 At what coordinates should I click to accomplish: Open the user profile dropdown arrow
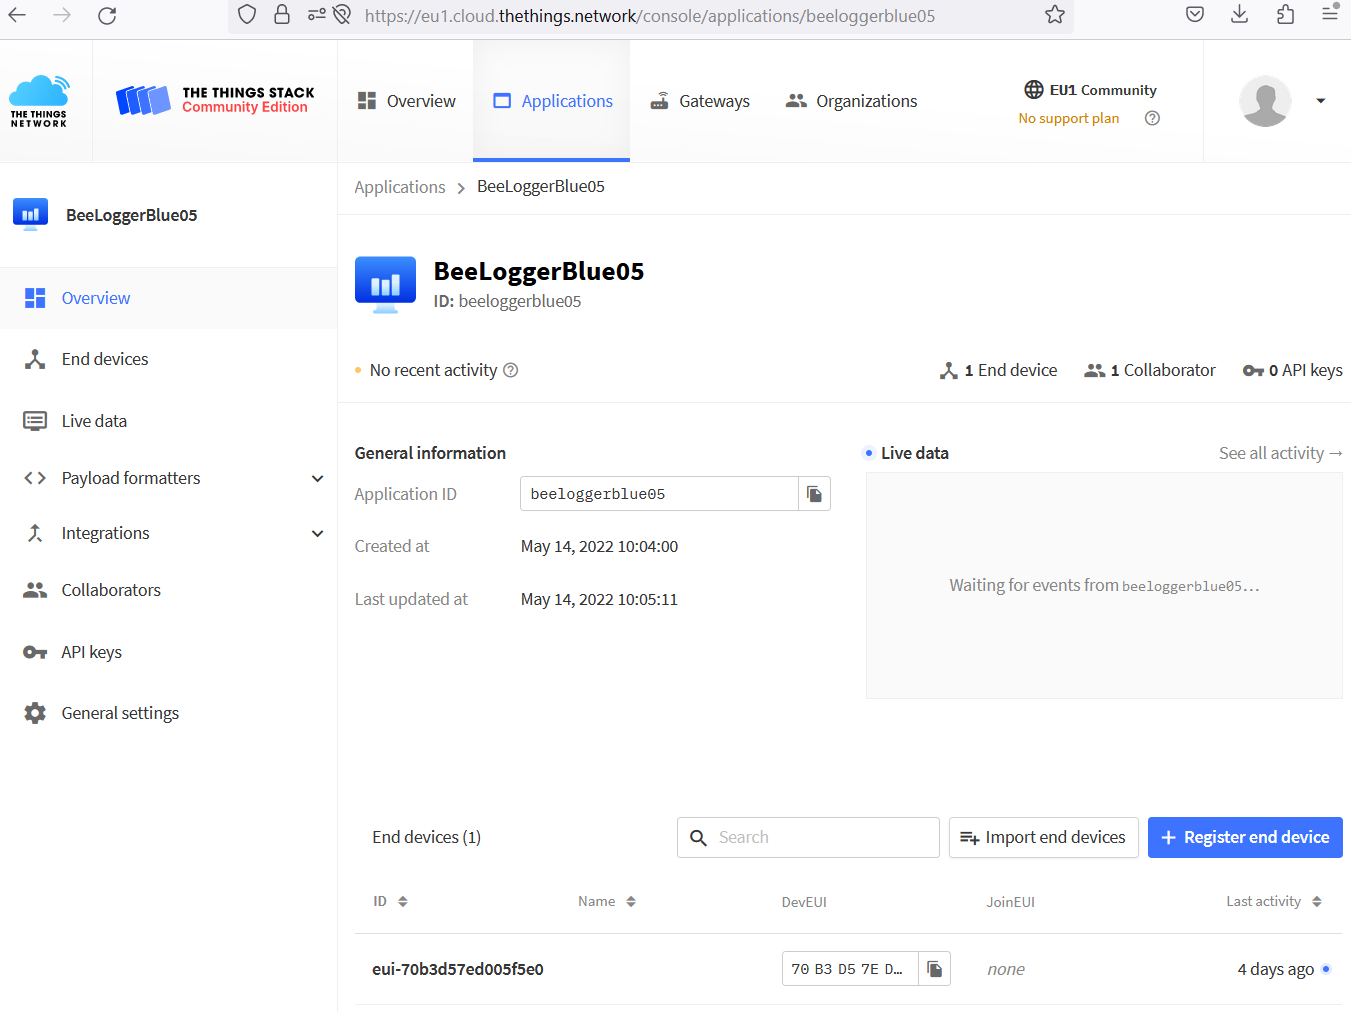coord(1320,101)
